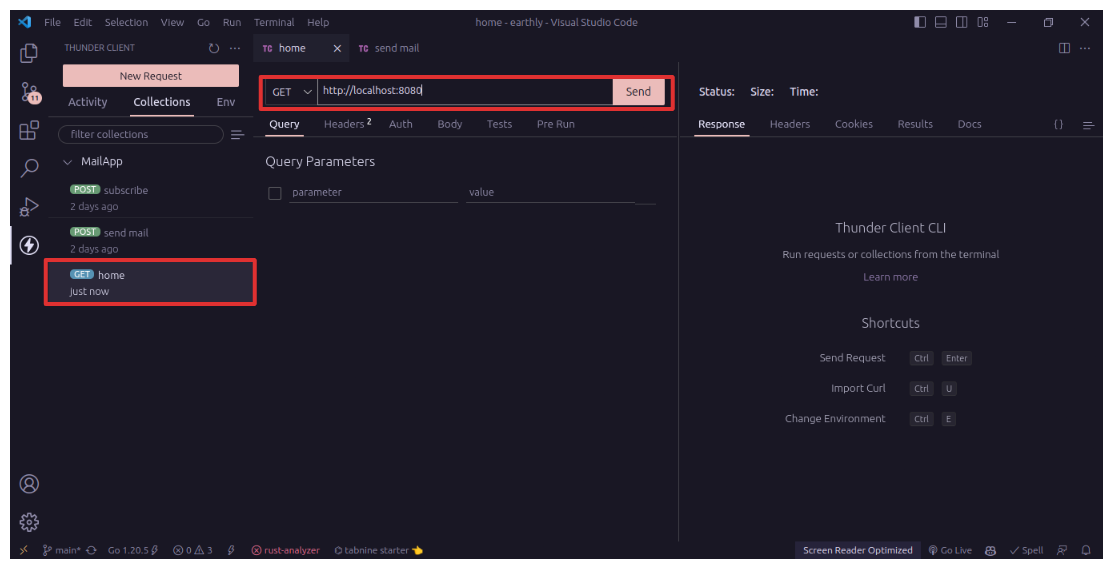Click the refresh icon in Thunder Client header
This screenshot has height=569, width=1113.
pos(213,48)
